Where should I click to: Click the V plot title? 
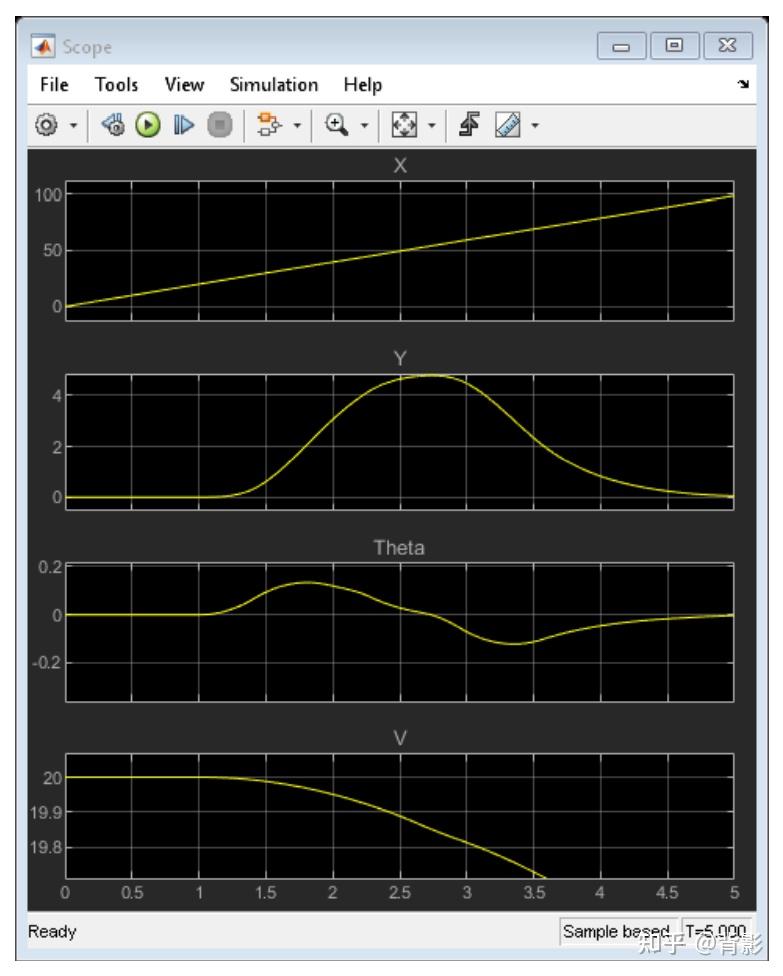pos(400,738)
